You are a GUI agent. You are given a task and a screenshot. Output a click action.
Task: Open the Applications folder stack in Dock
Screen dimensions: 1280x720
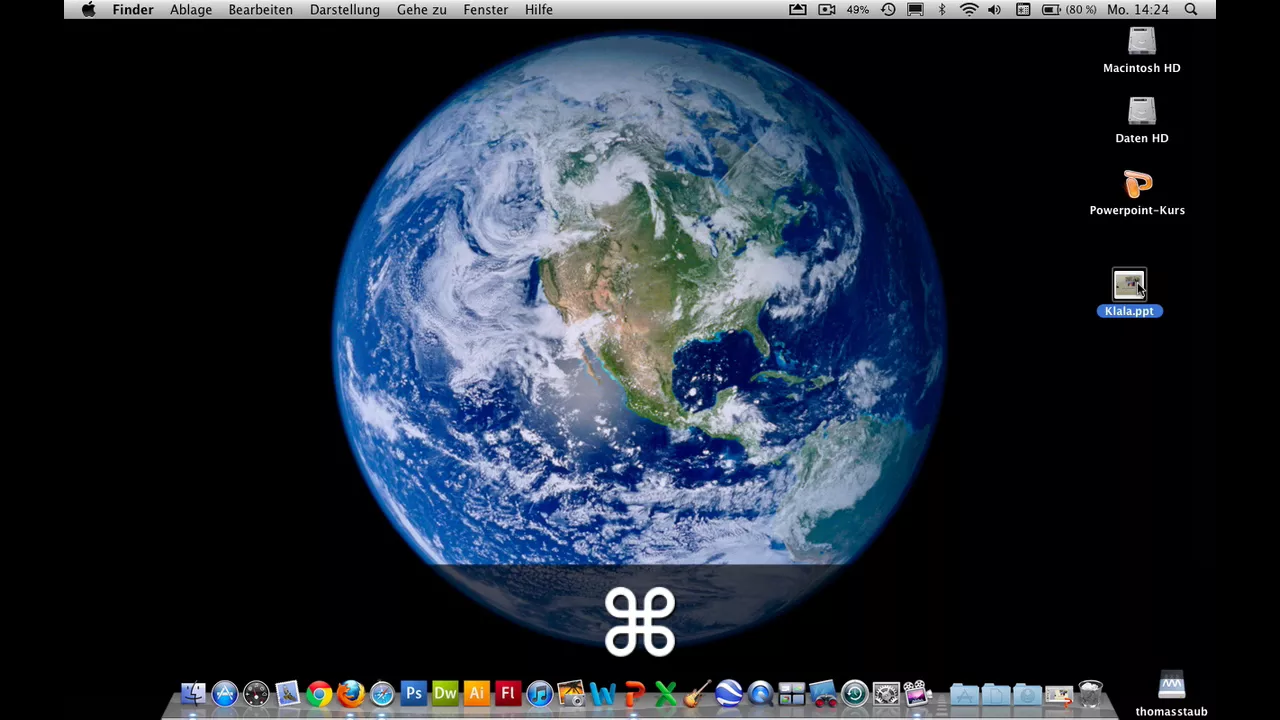point(964,693)
